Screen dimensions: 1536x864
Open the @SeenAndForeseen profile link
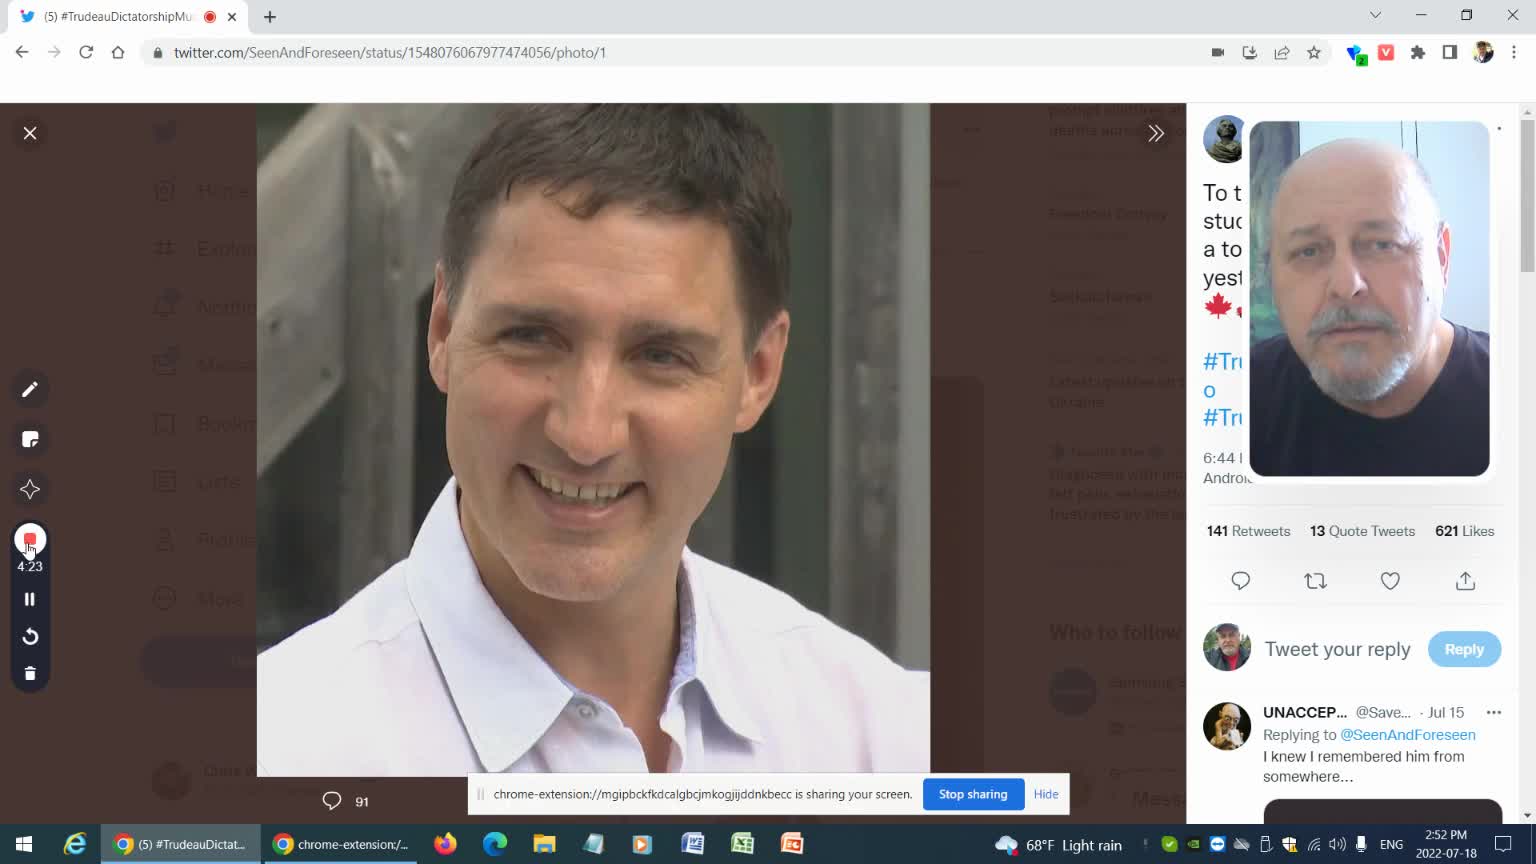1408,735
